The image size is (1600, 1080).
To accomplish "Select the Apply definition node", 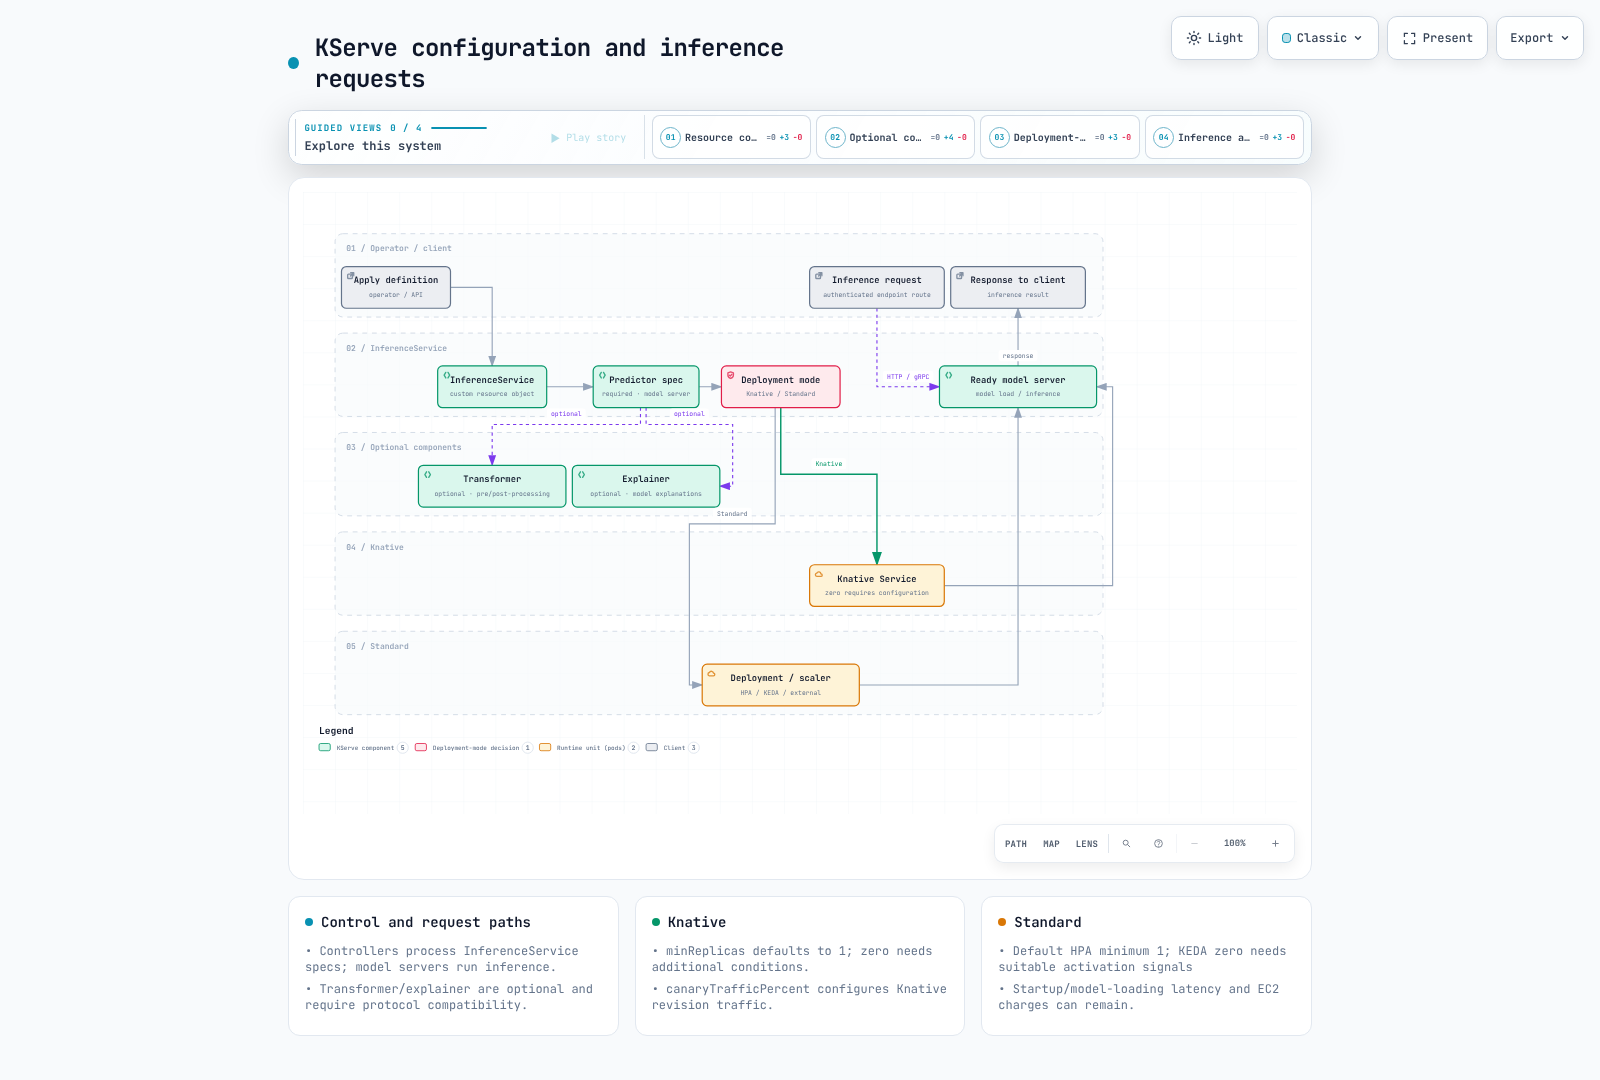I will coord(396,287).
